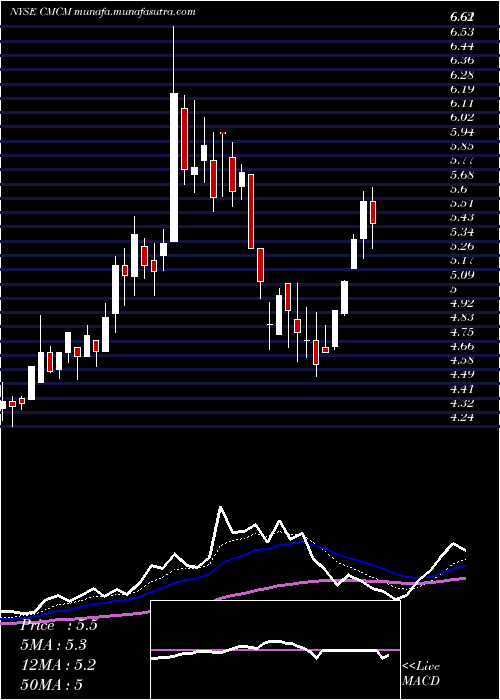
Task: Select the 4.92 price axis label
Action: pyautogui.click(x=462, y=303)
